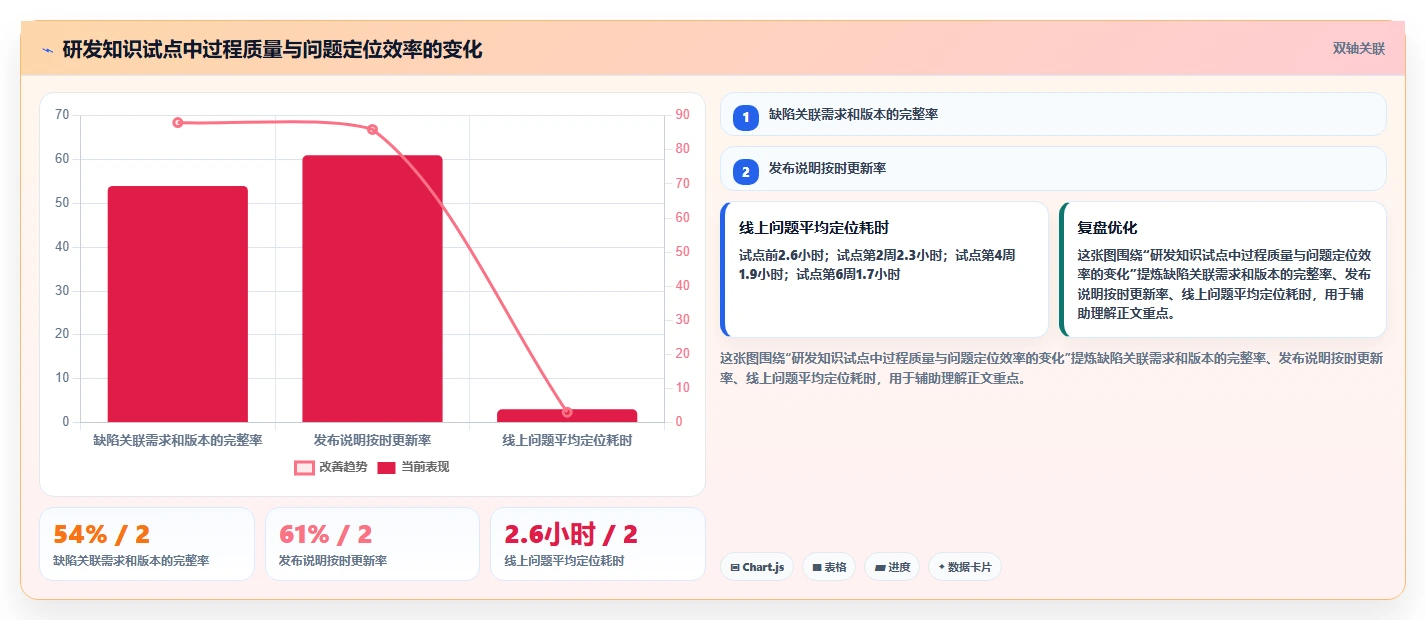
Task: Toggle the 改善趋势 legend entry
Action: [331, 467]
